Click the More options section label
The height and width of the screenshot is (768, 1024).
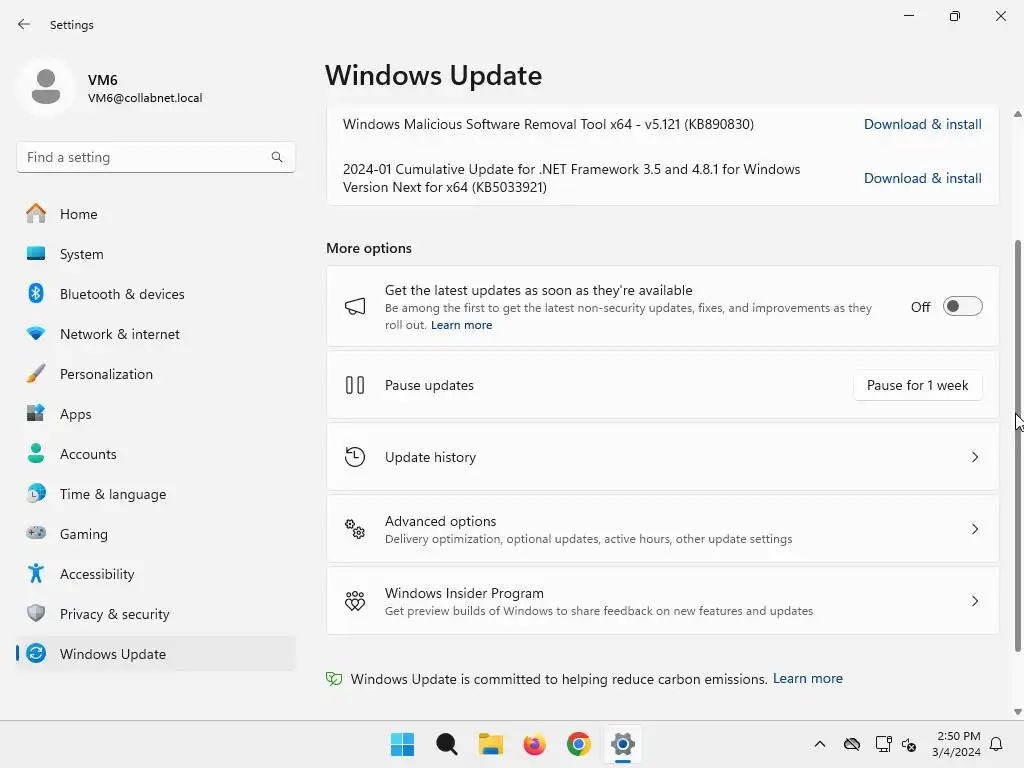click(x=369, y=248)
